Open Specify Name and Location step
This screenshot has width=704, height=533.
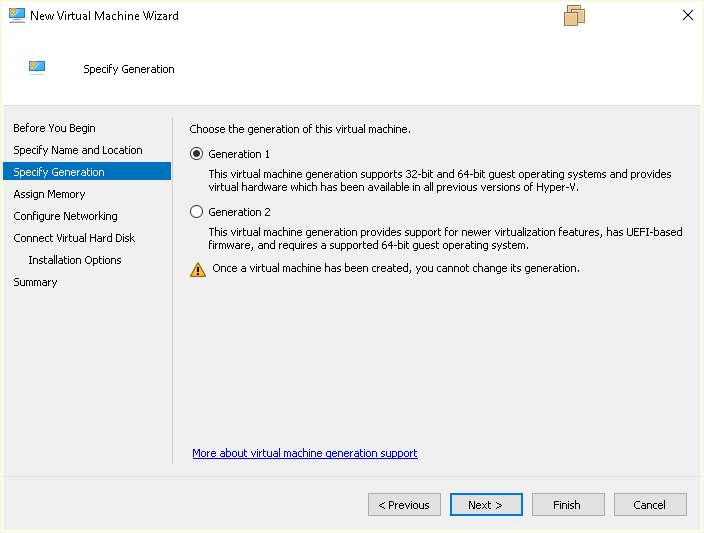click(78, 150)
